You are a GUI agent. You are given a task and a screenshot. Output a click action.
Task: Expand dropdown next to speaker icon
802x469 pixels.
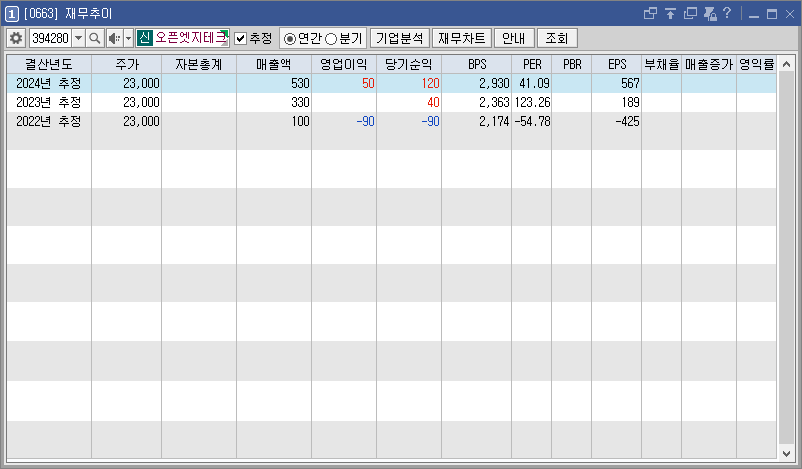pos(128,38)
